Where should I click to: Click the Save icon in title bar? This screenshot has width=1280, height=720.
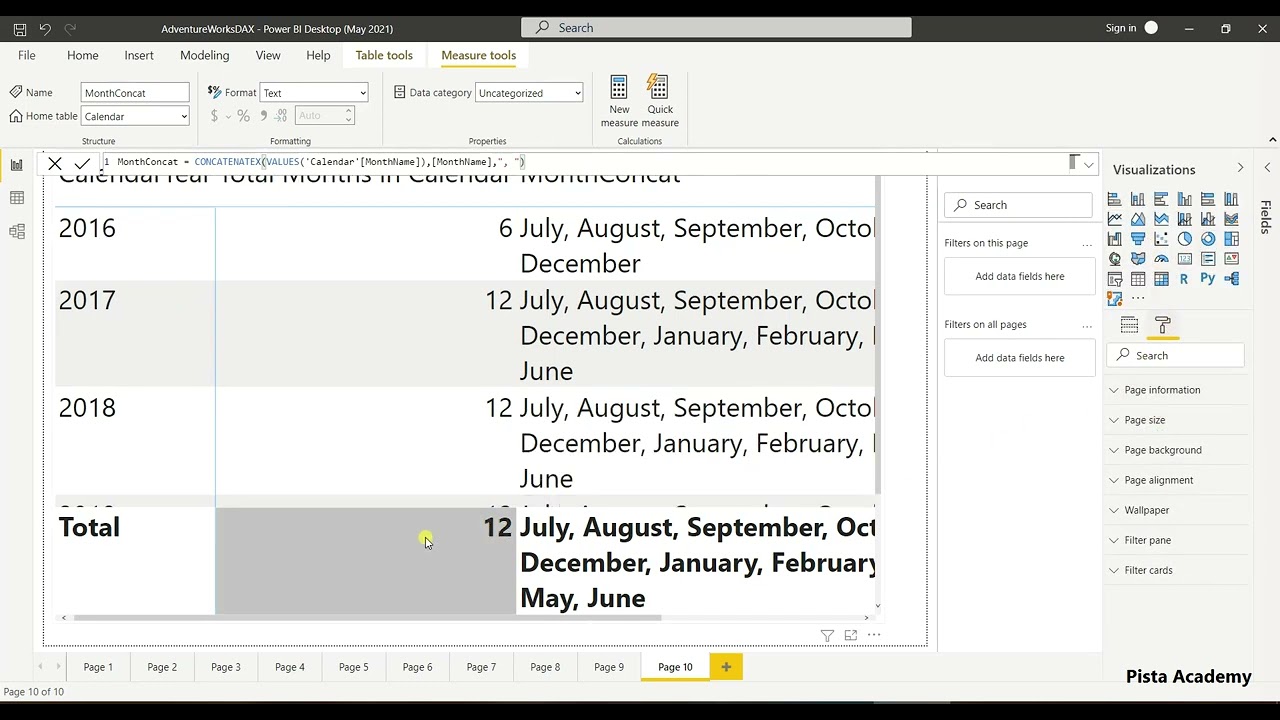[19, 29]
